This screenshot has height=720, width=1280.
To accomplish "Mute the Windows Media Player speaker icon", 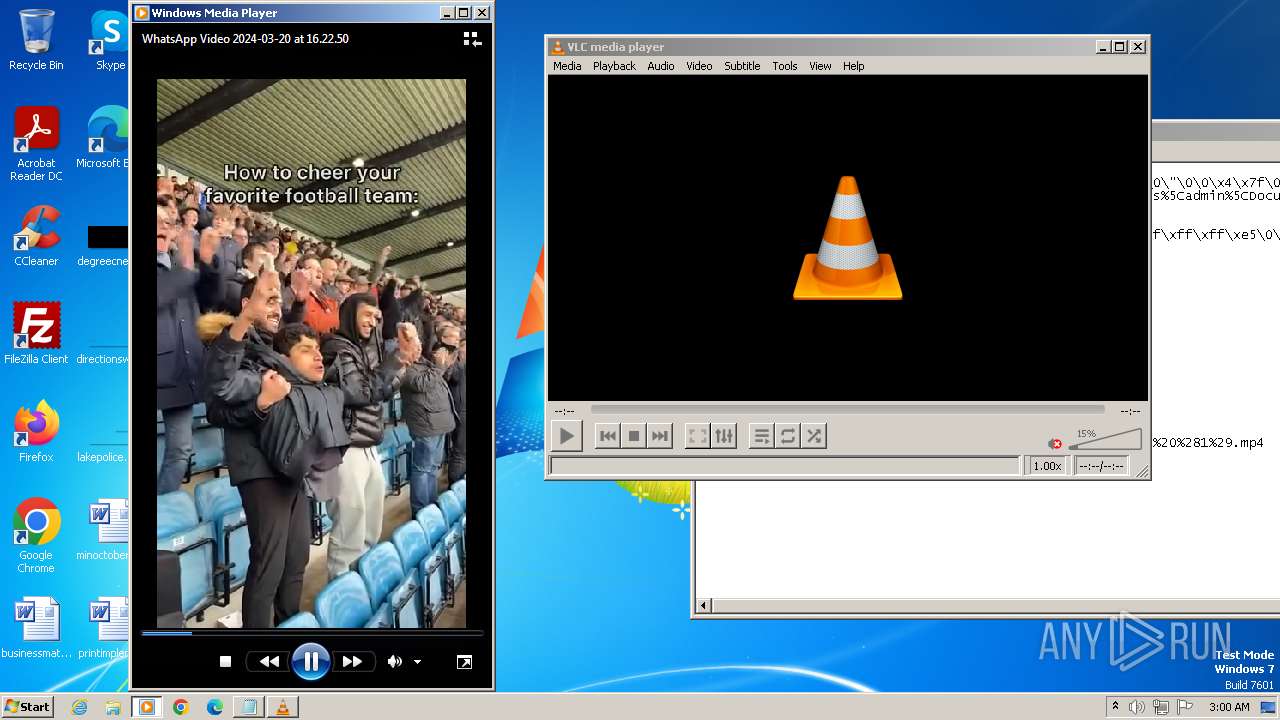I will (395, 661).
